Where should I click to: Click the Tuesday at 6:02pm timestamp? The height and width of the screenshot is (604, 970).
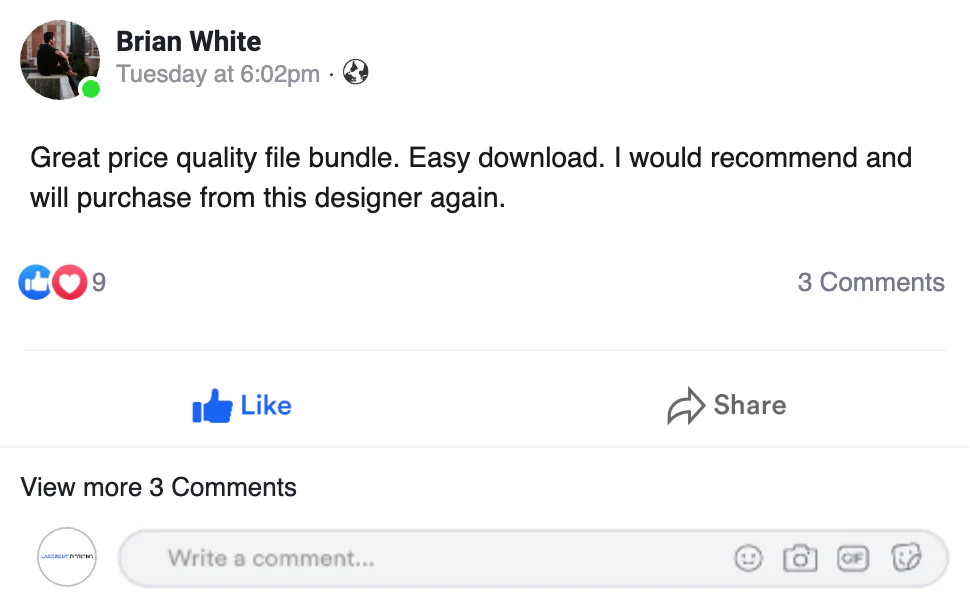[x=218, y=74]
